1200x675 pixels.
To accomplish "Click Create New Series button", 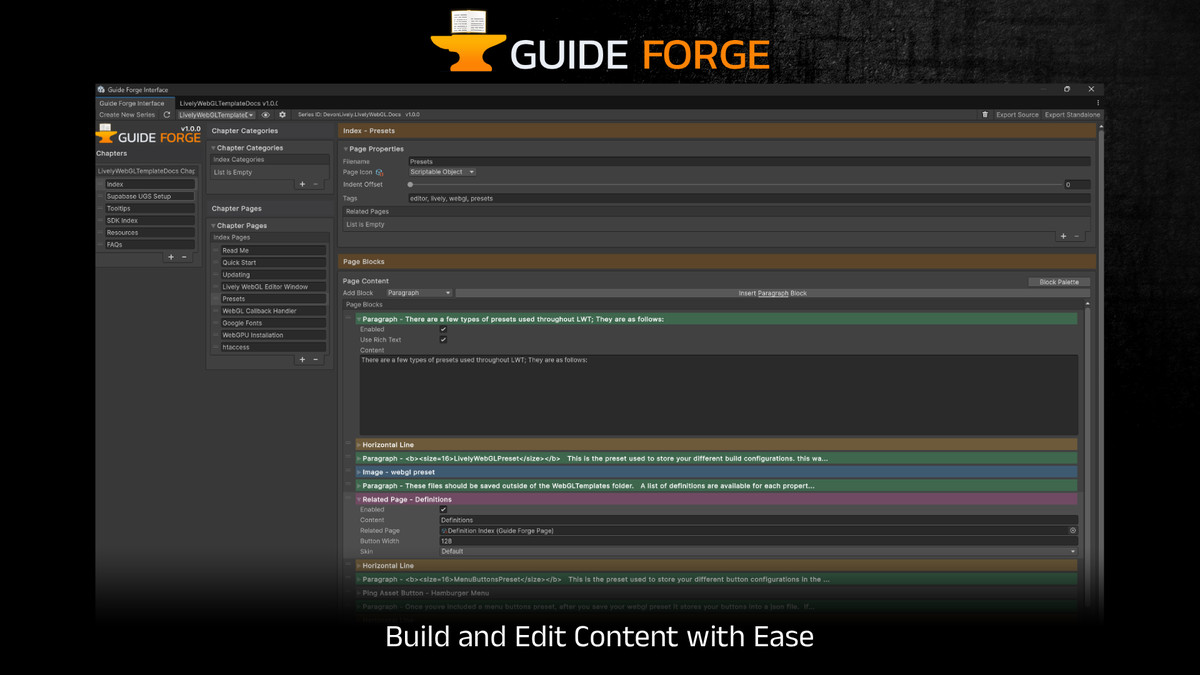I will (127, 115).
